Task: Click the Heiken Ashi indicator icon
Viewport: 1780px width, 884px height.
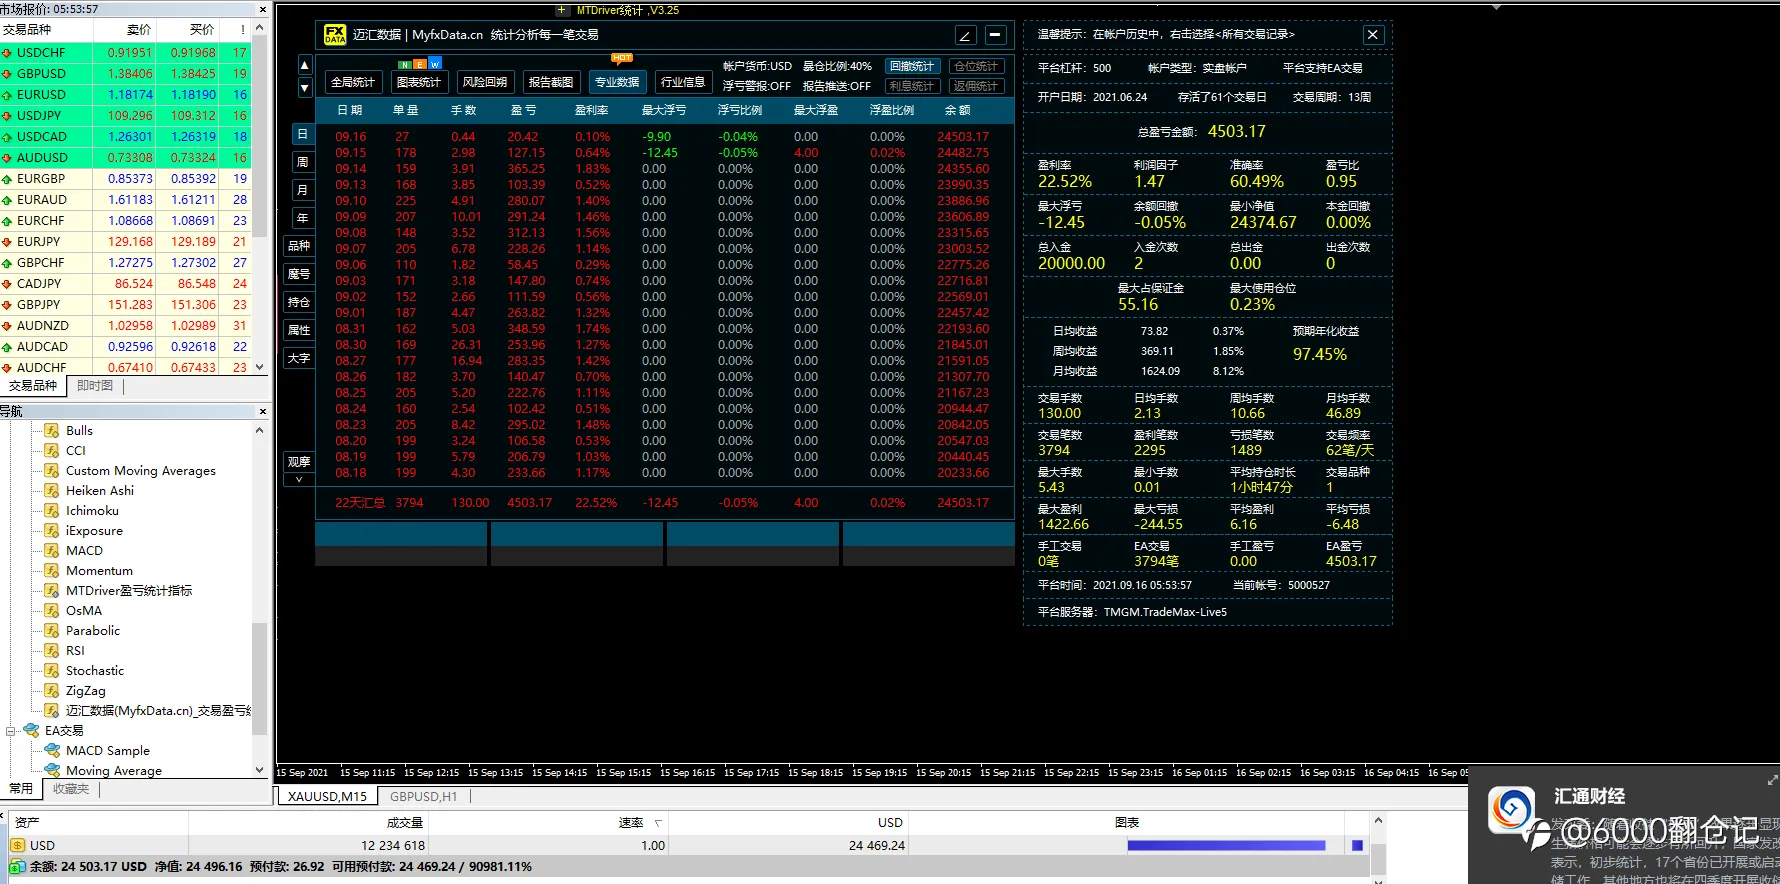Action: point(52,491)
